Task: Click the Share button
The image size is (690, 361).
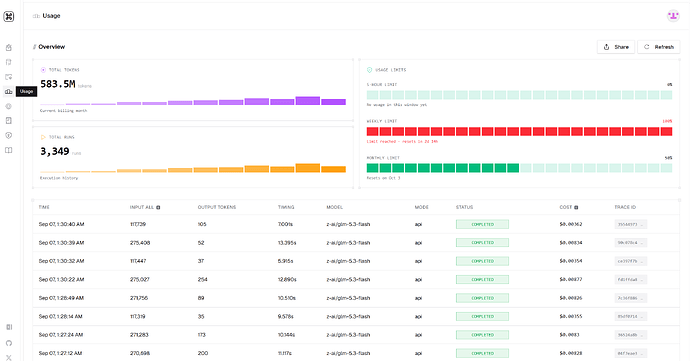Action: click(x=616, y=47)
